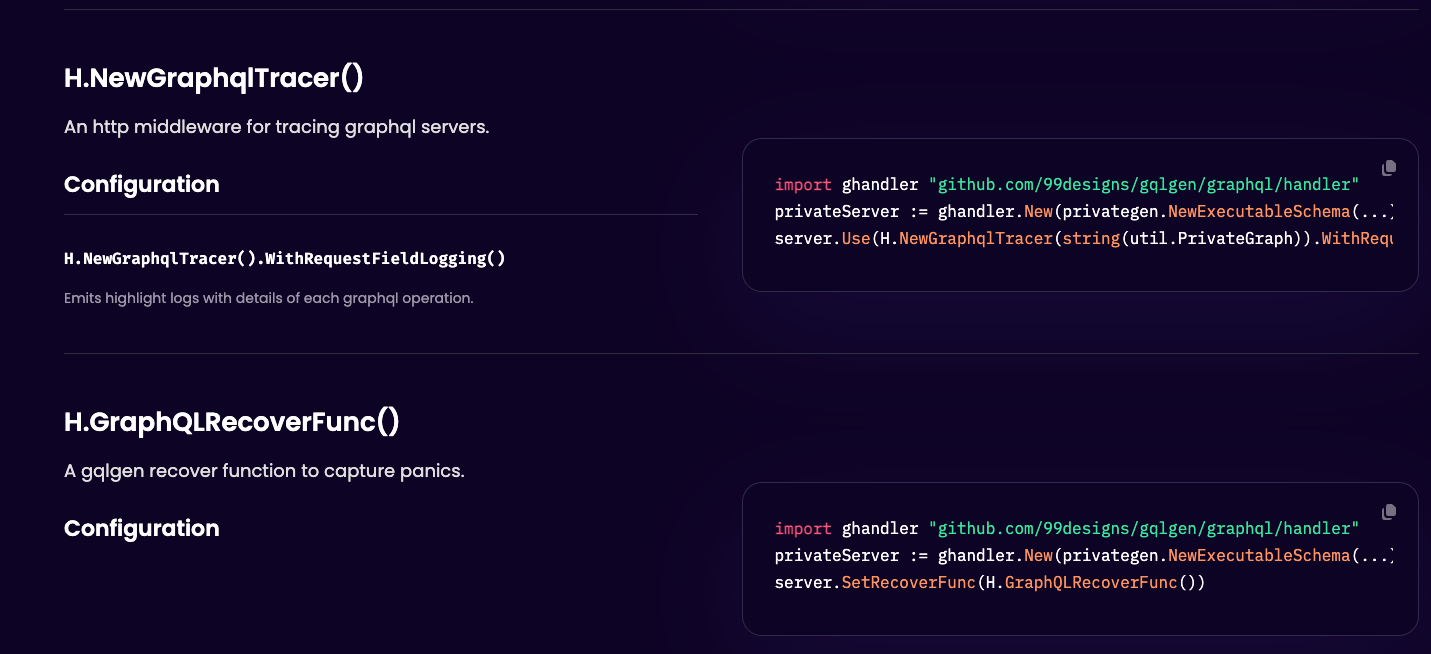1431x654 pixels.
Task: Copy the GraphQLRecoverFunc code snippet
Action: pos(1388,512)
